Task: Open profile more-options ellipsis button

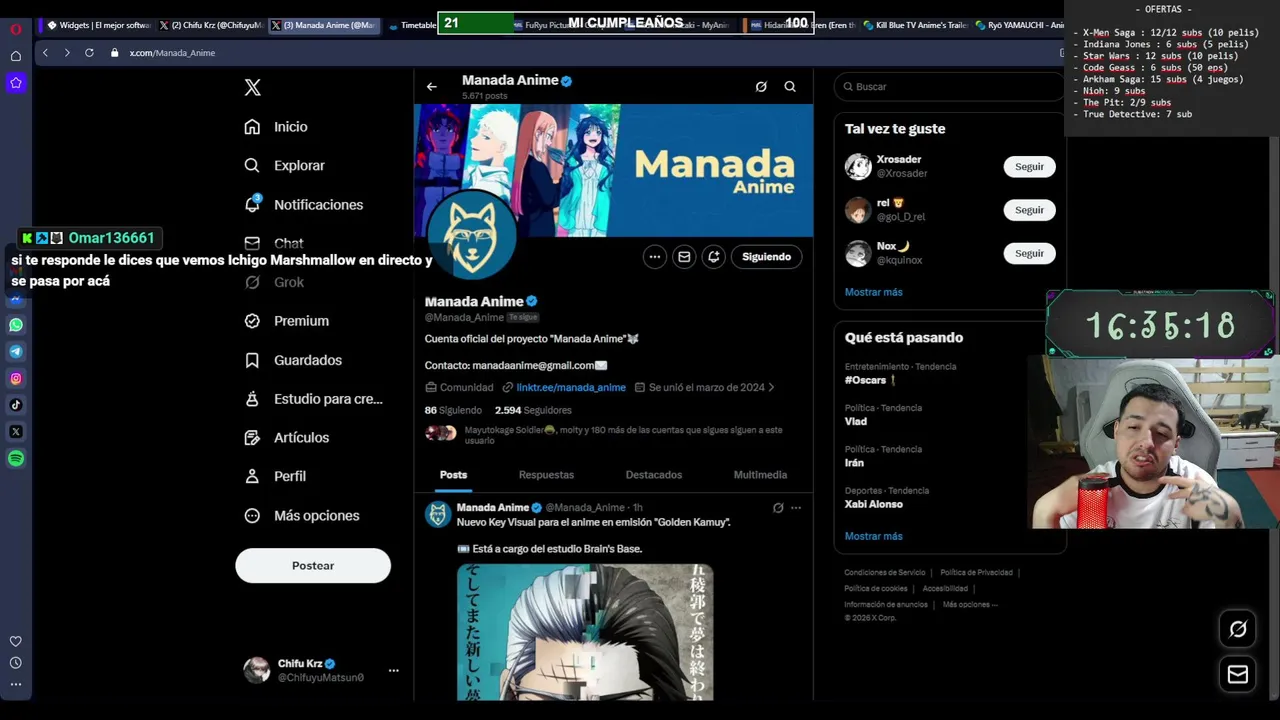Action: click(654, 257)
